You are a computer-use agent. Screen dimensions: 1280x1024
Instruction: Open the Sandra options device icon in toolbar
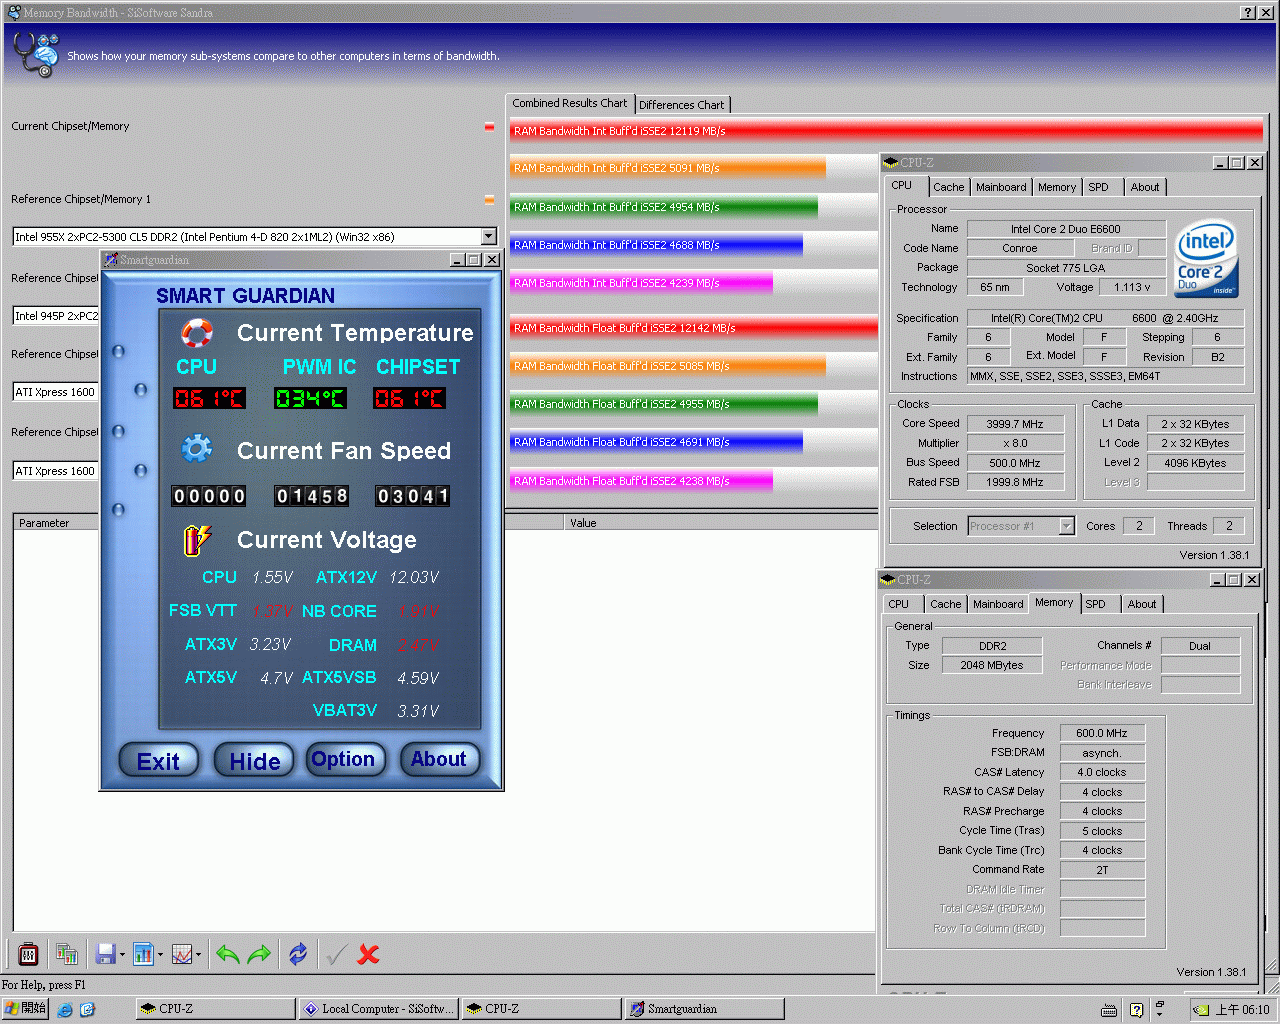[28, 954]
